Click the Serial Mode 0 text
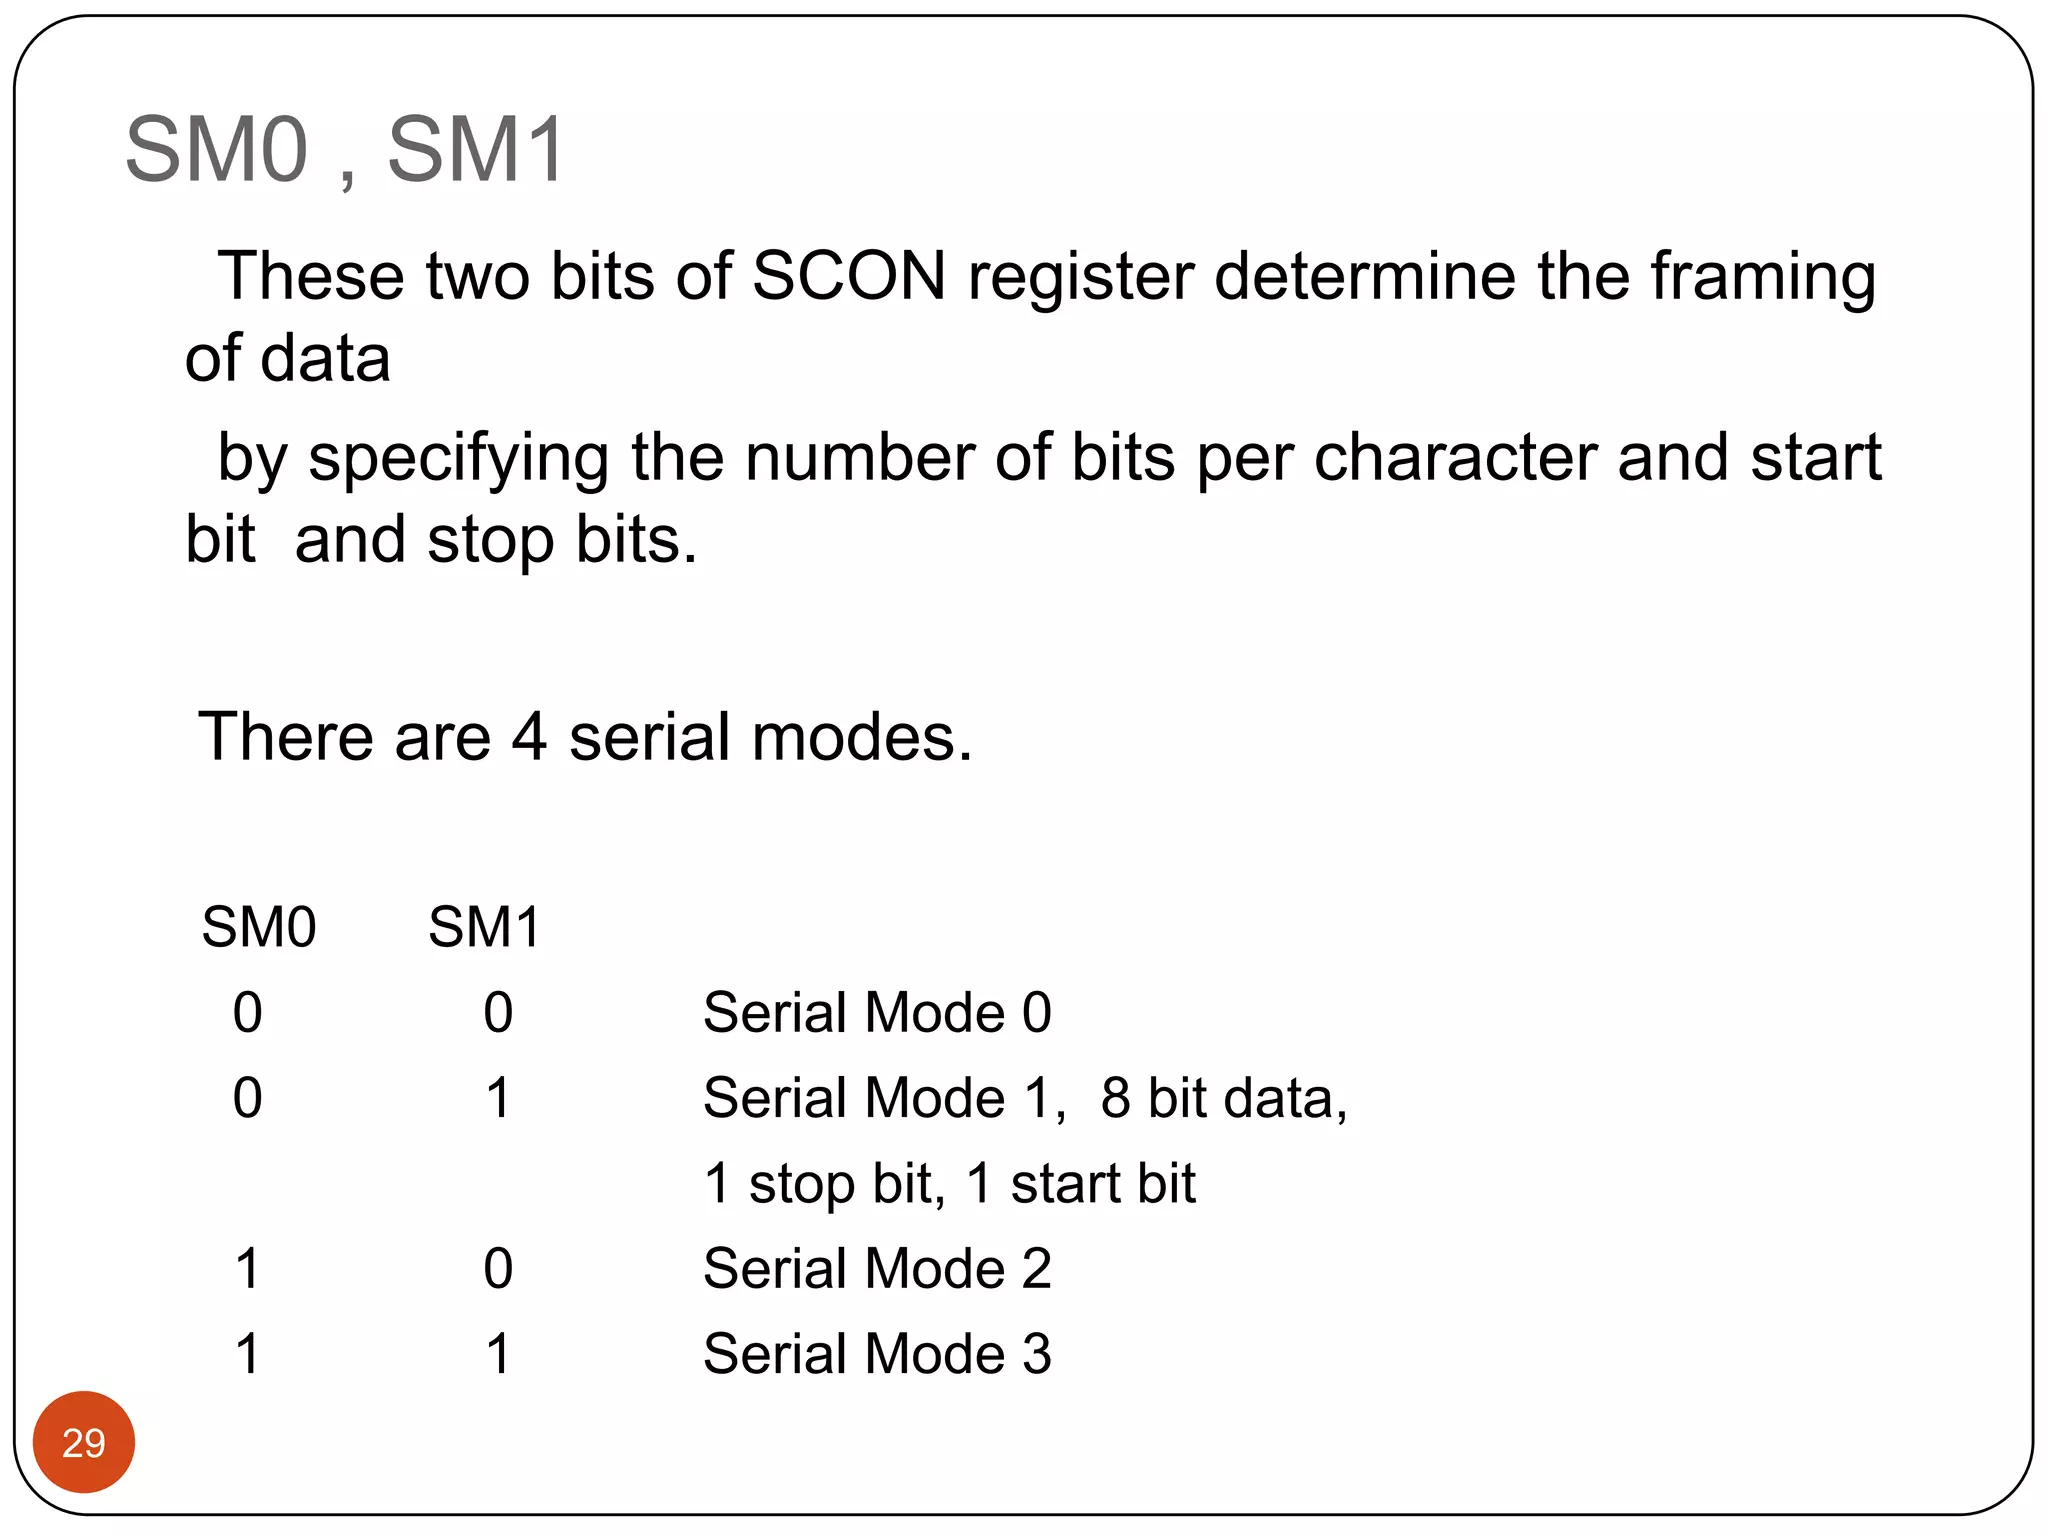 coord(877,1012)
